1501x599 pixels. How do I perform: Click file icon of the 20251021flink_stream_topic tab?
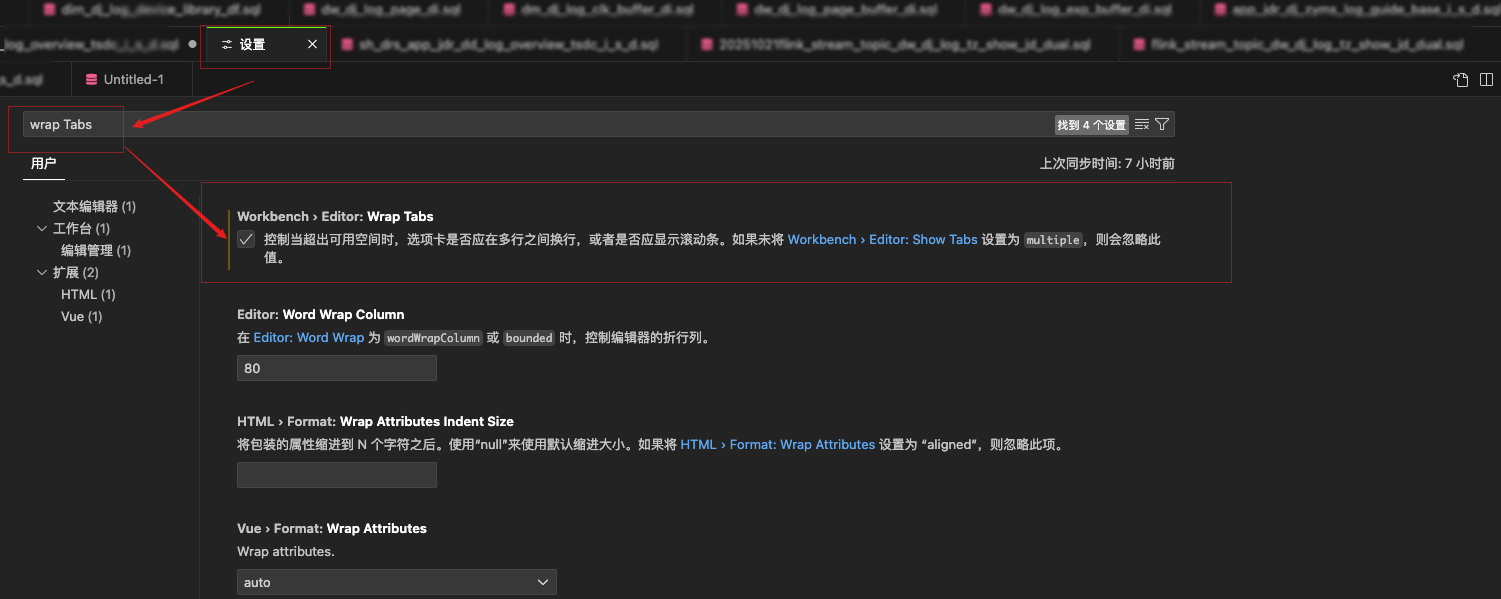[x=707, y=45]
